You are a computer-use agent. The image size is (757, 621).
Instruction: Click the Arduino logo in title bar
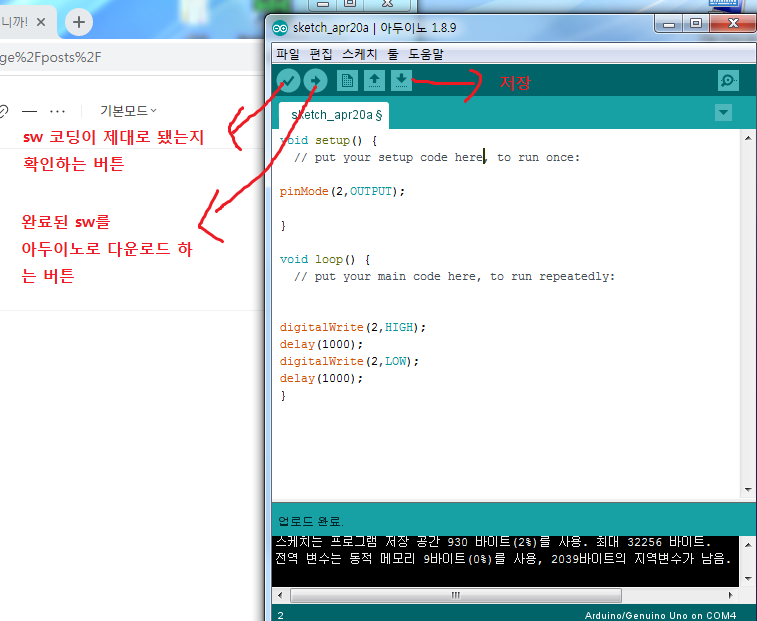coord(280,28)
